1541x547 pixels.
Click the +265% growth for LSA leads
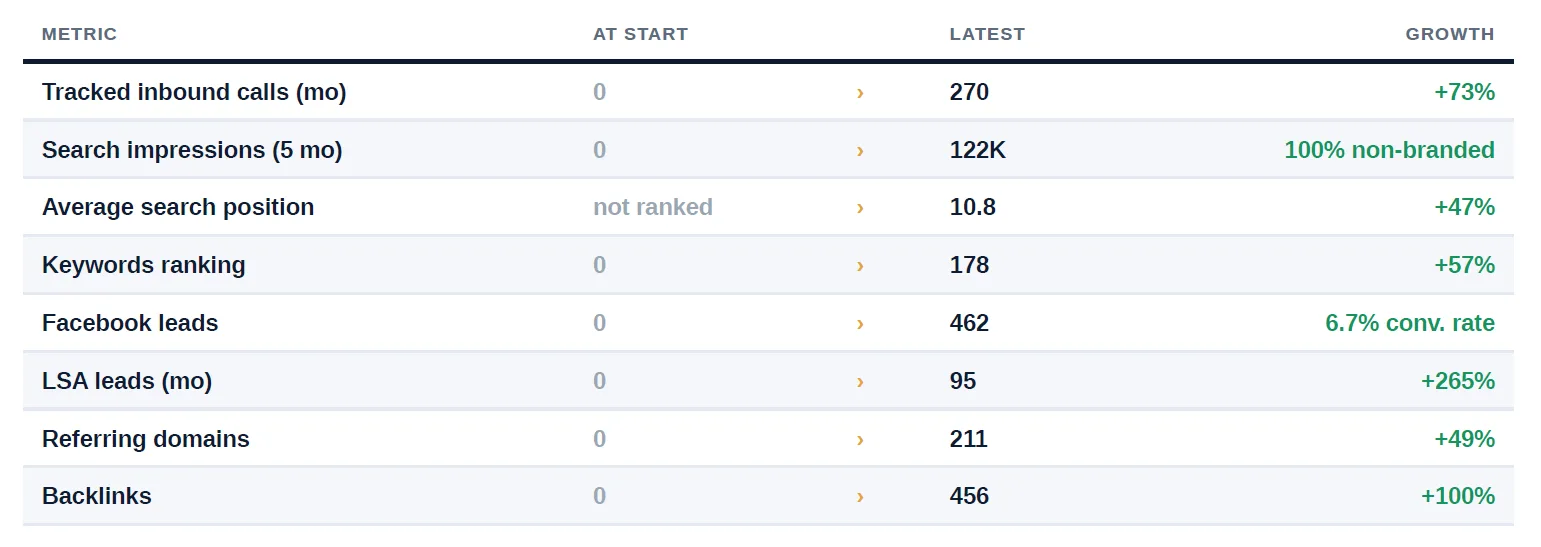pos(1457,381)
